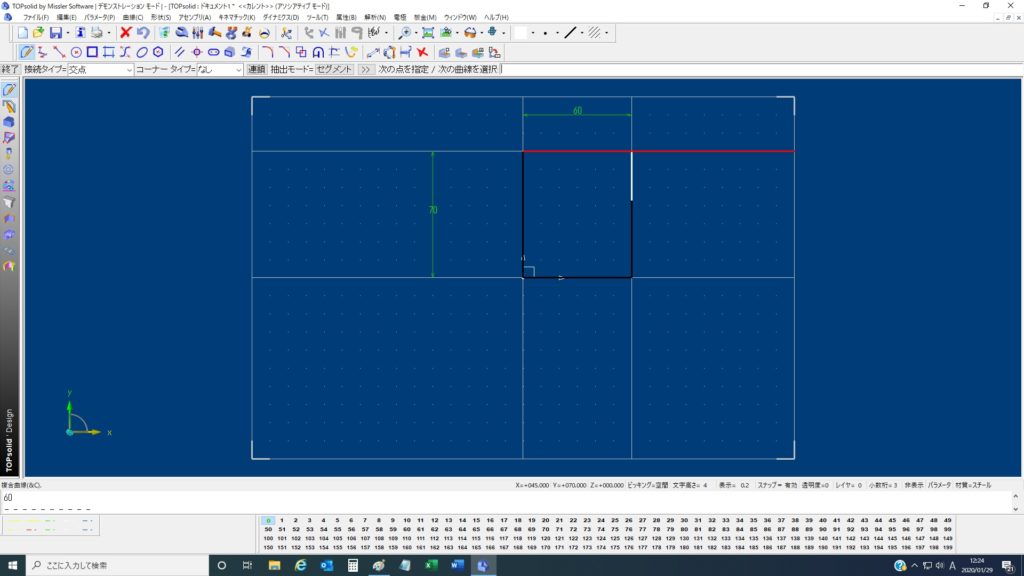Screen dimensions: 1024x576
Task: Open the zoom tool dropdown arrow
Action: click(416, 33)
